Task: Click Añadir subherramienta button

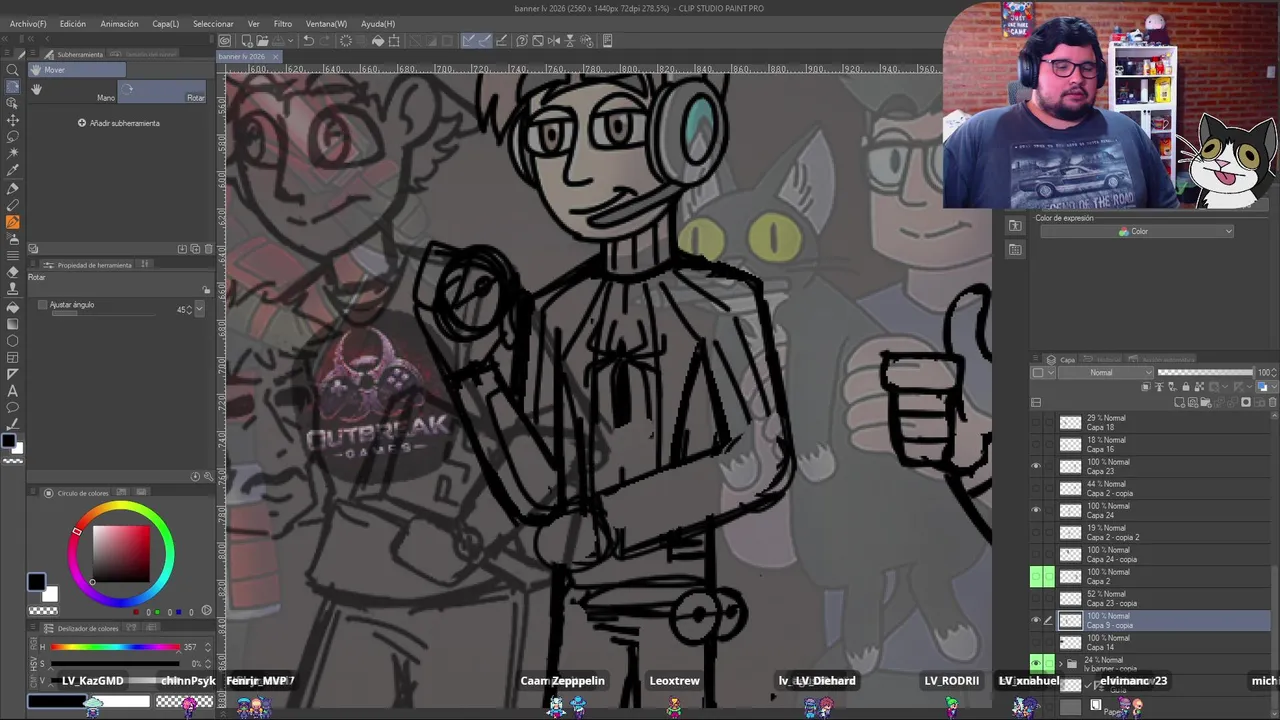Action: (119, 123)
